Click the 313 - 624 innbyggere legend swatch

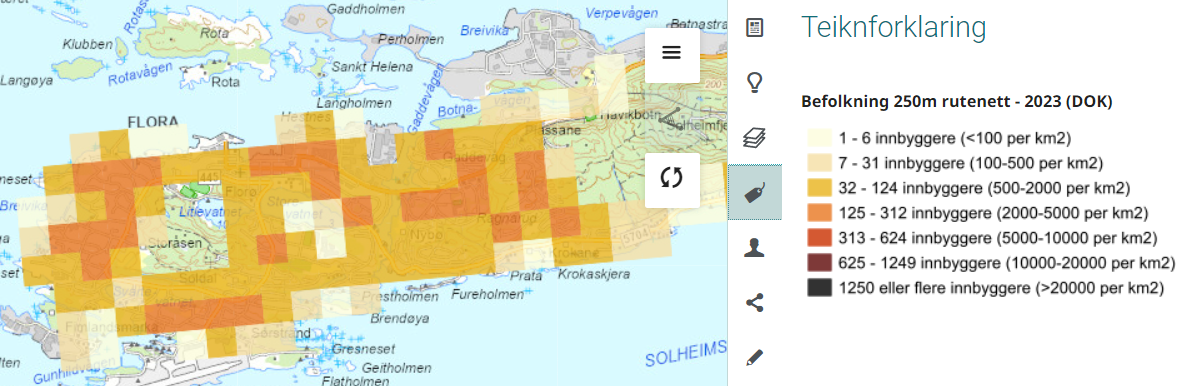820,239
